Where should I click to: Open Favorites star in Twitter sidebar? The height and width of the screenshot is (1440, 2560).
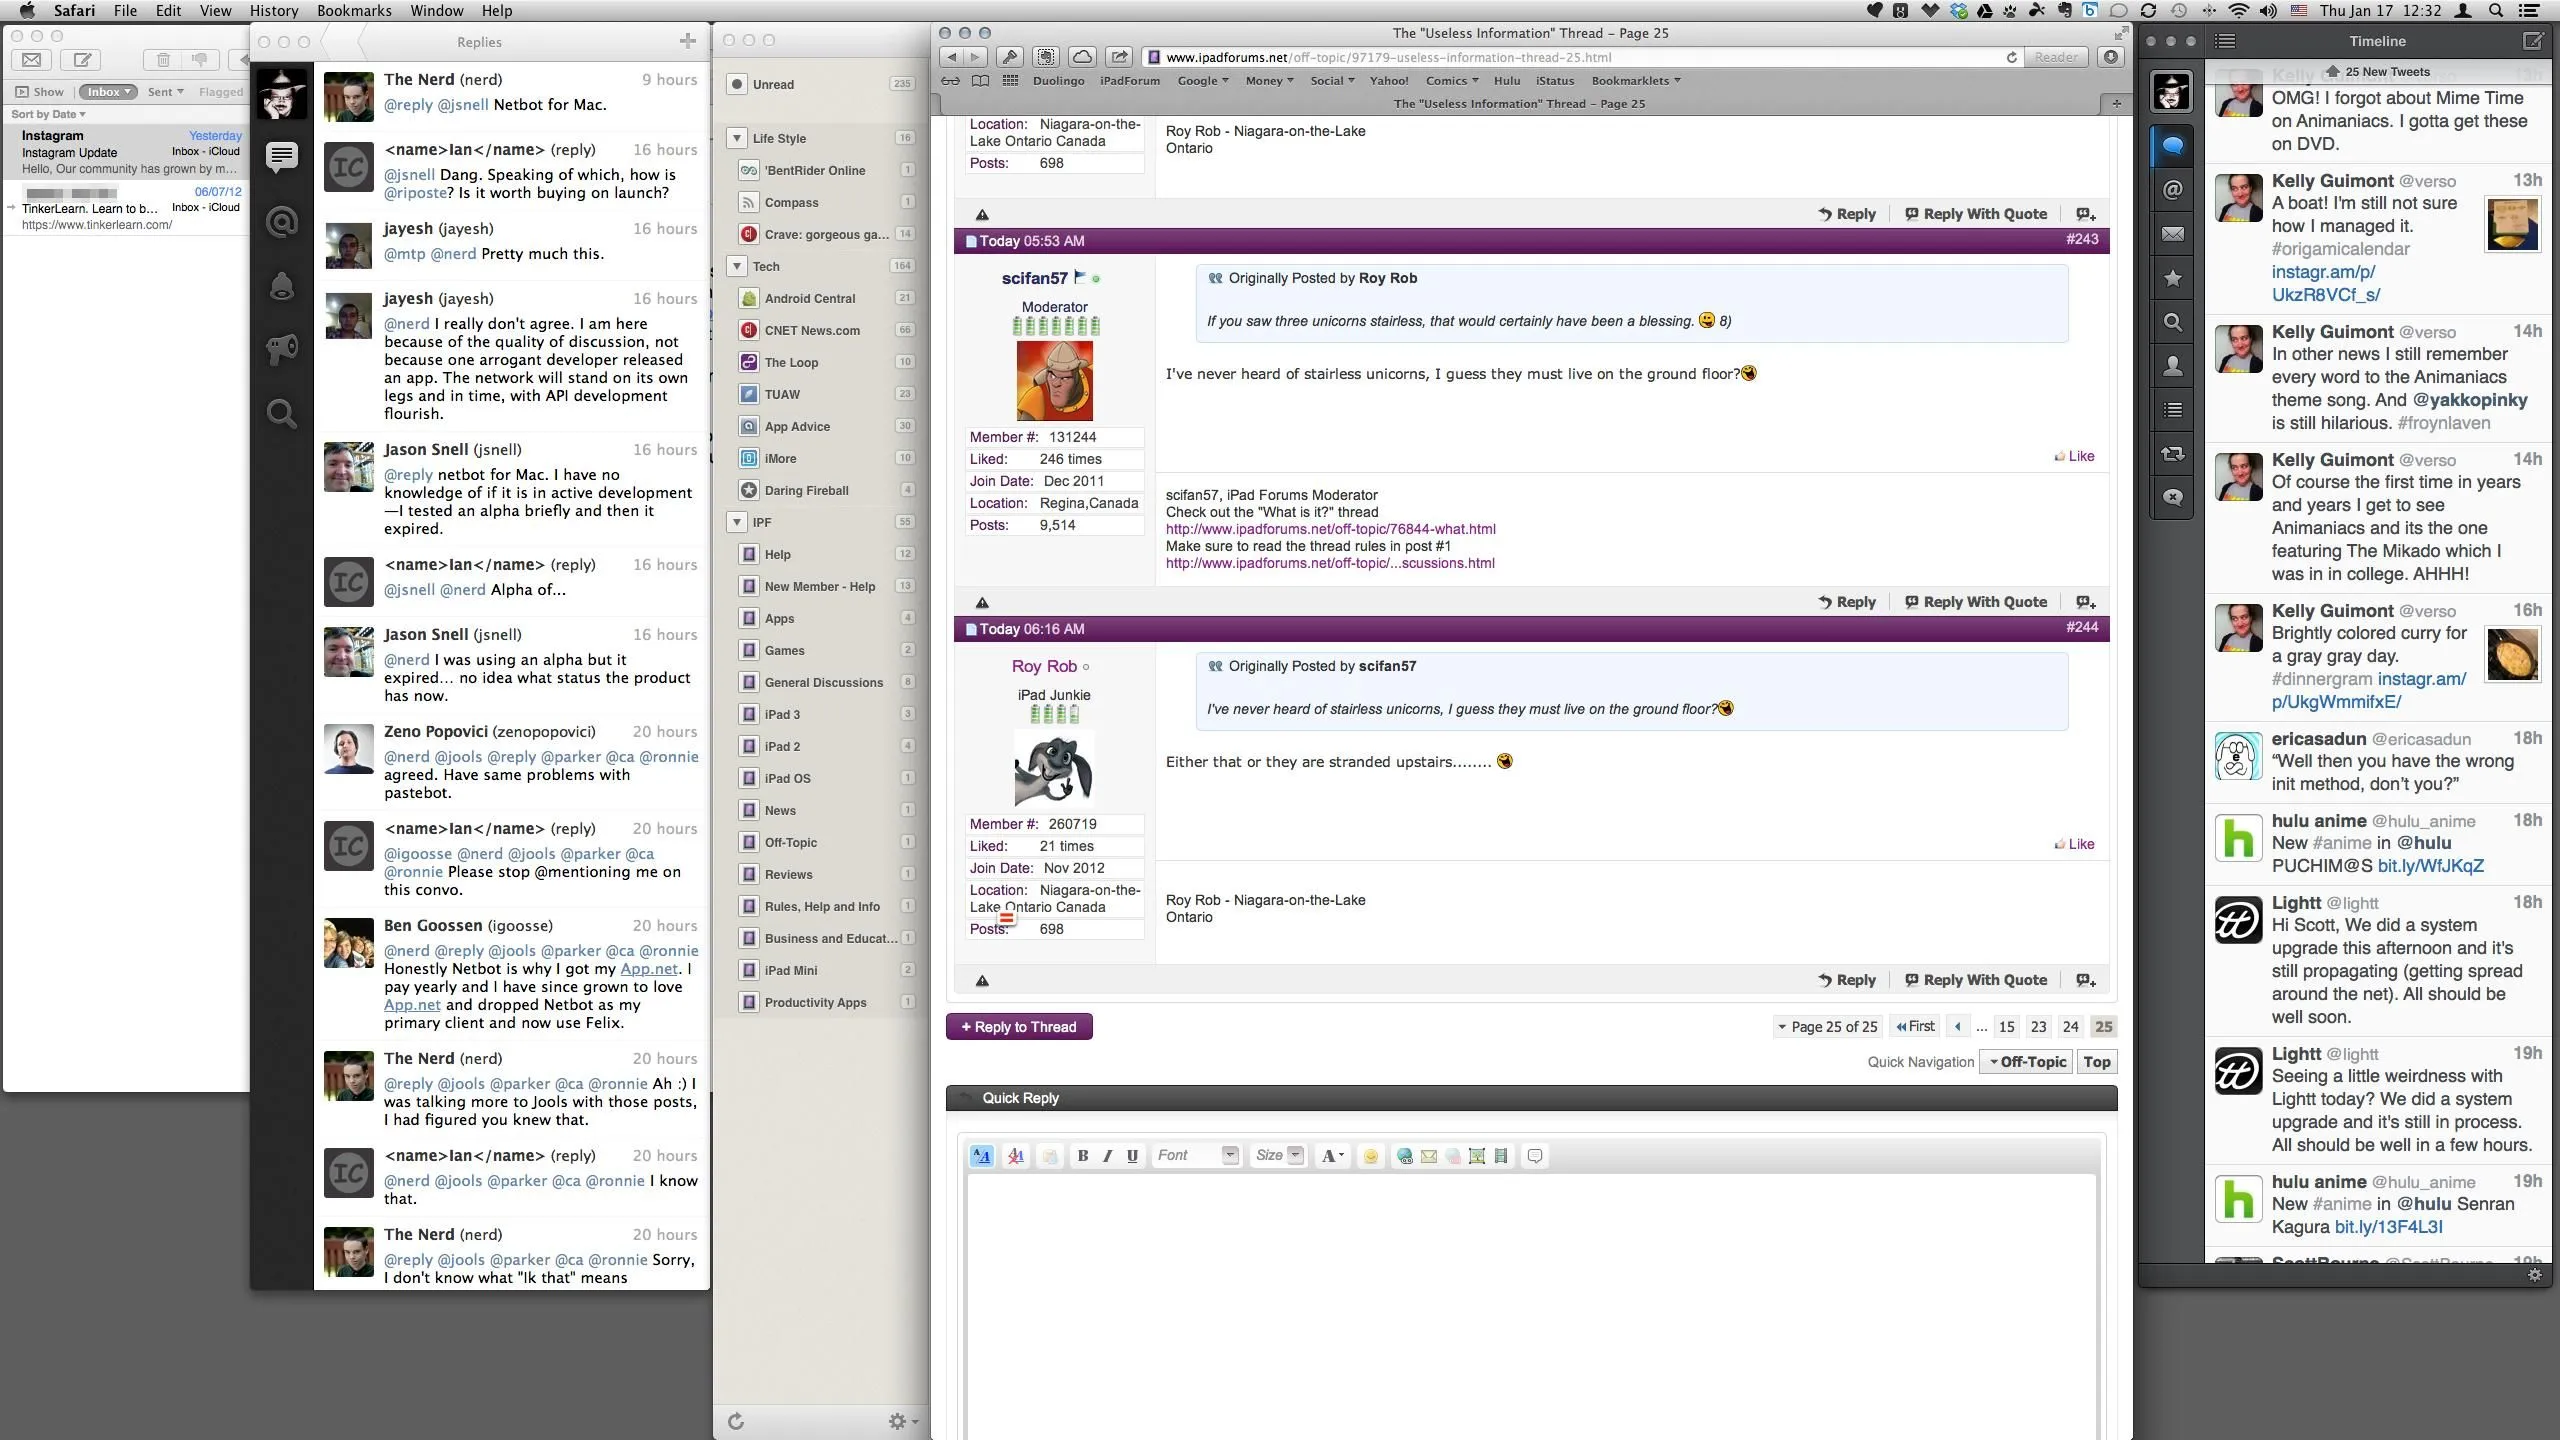click(2172, 278)
